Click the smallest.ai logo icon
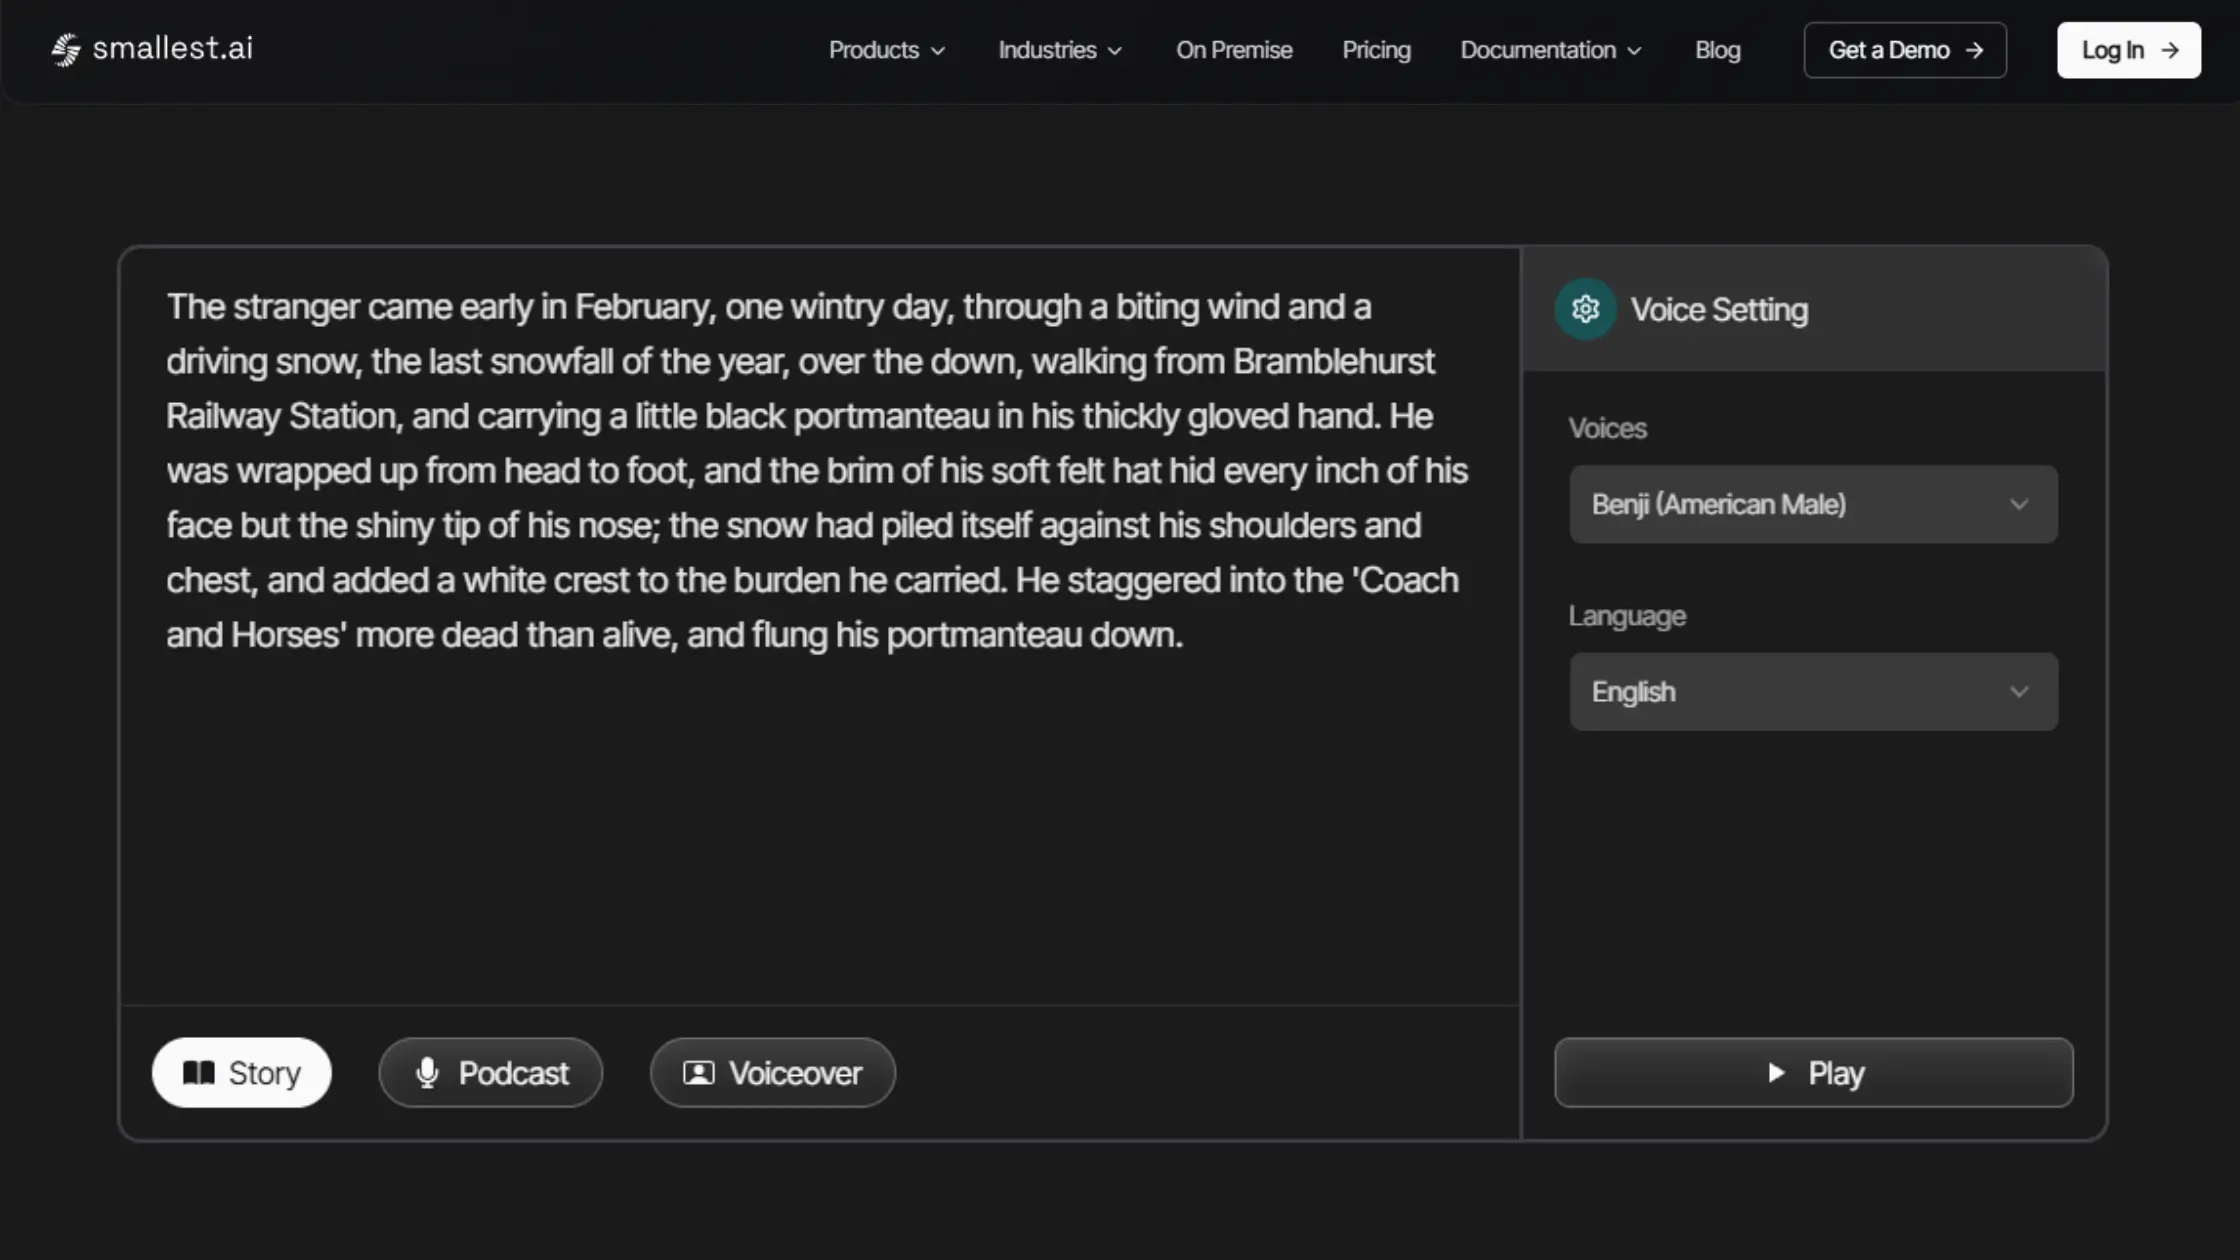The height and width of the screenshot is (1260, 2240). pyautogui.click(x=66, y=49)
